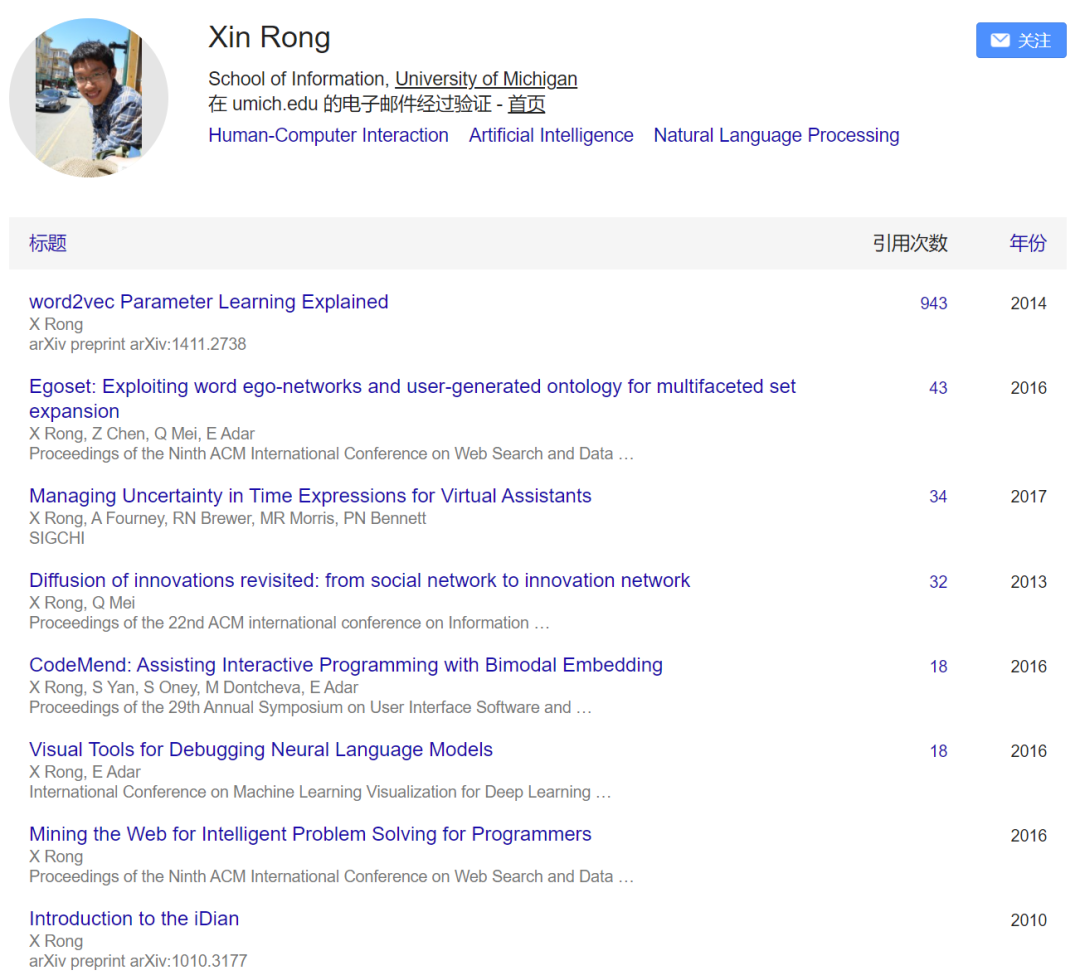Select the Artificial Intelligence interest tag
1080x980 pixels.
click(551, 135)
